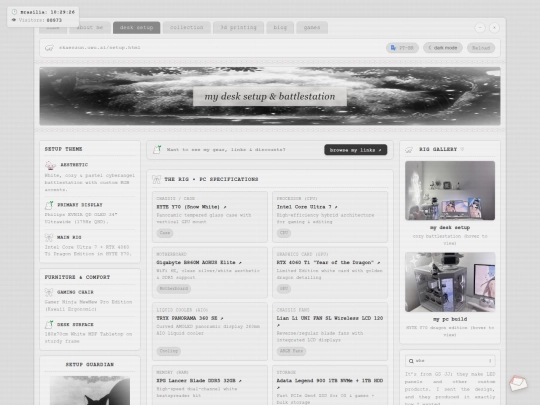Open the 'my desk setup' gallery photo
The width and height of the screenshot is (540, 405).
pos(450,190)
